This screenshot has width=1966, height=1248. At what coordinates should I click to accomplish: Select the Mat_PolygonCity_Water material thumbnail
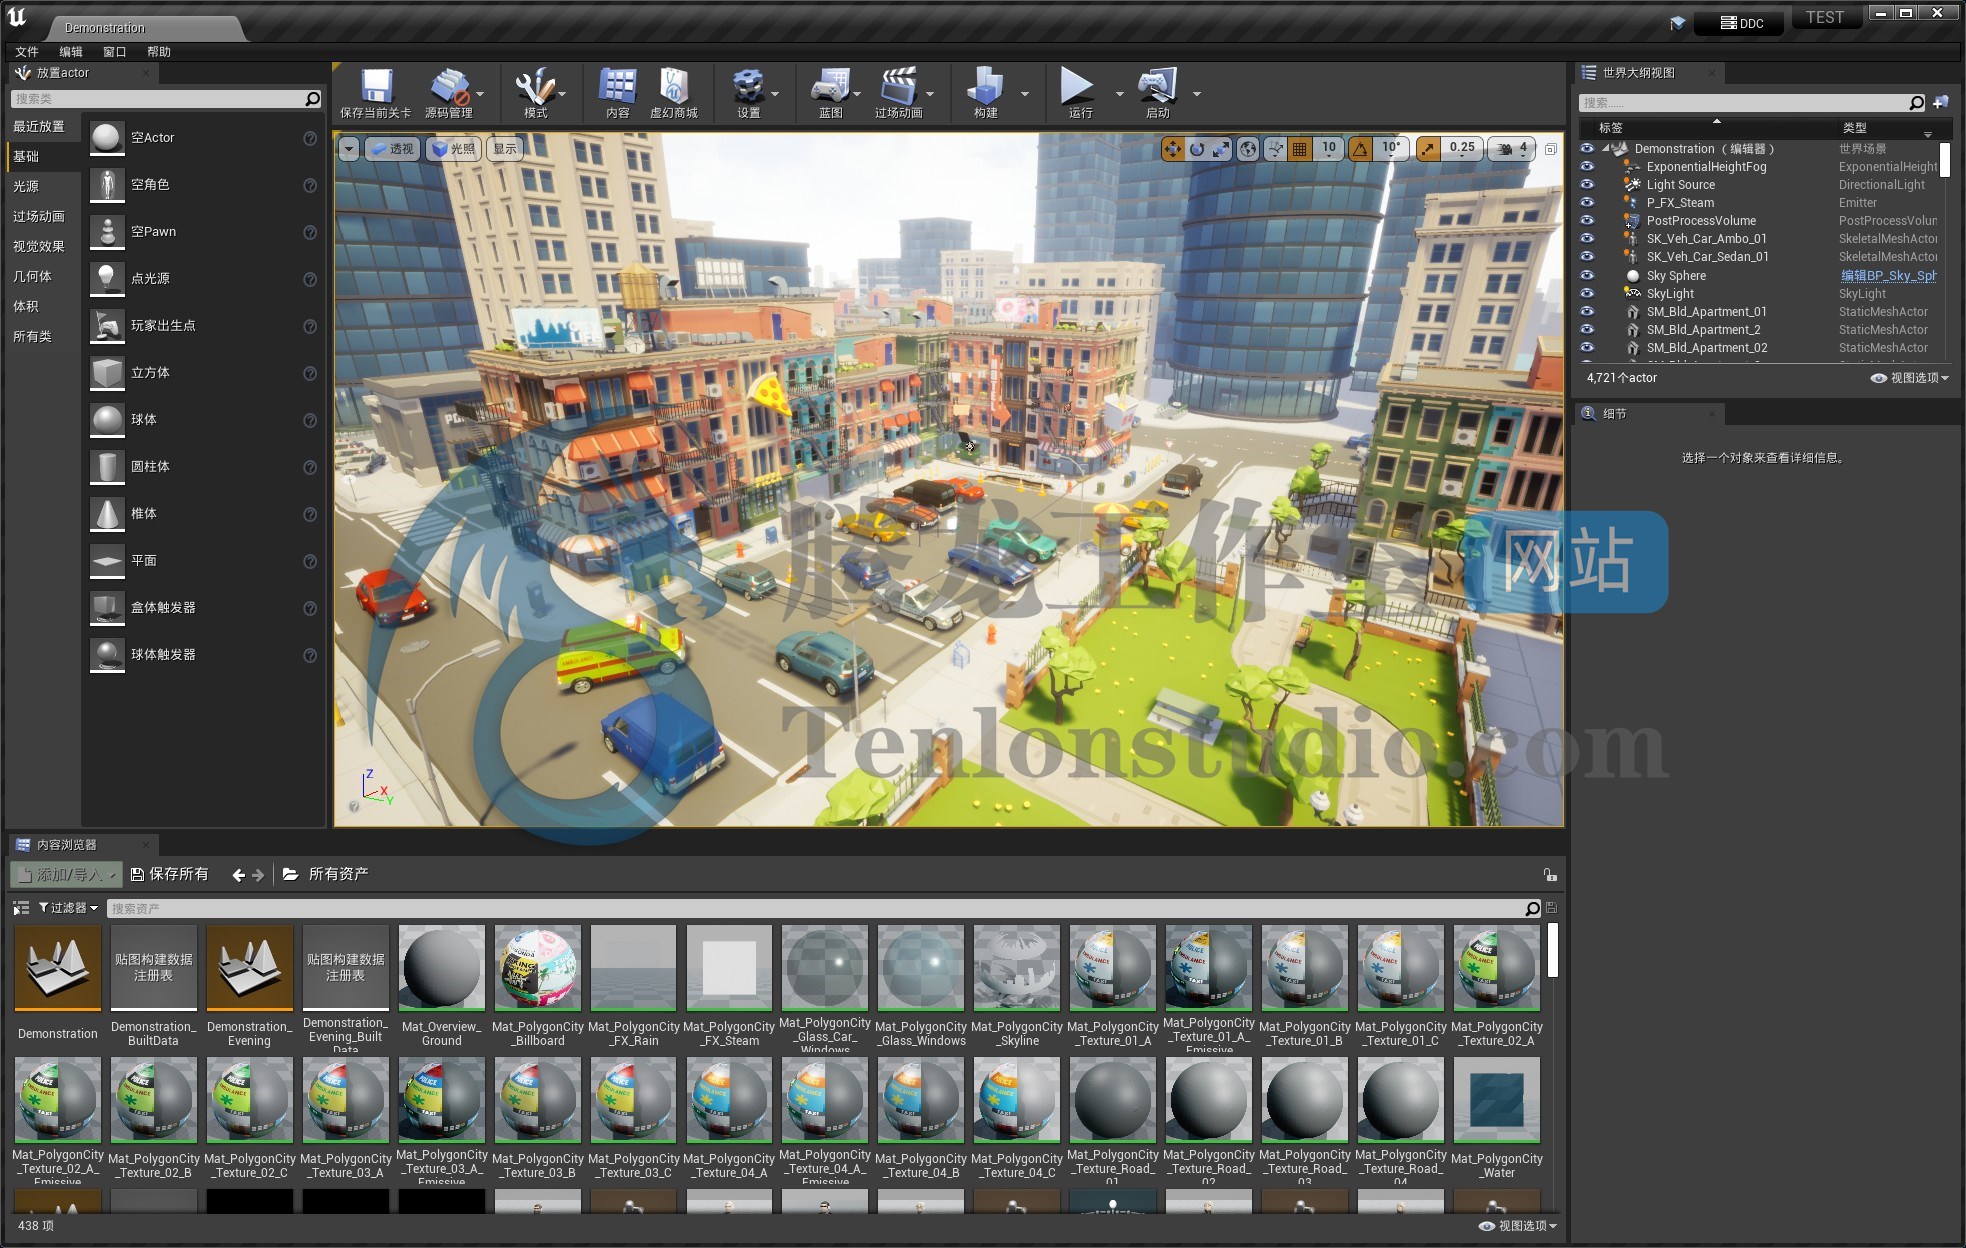point(1497,1100)
